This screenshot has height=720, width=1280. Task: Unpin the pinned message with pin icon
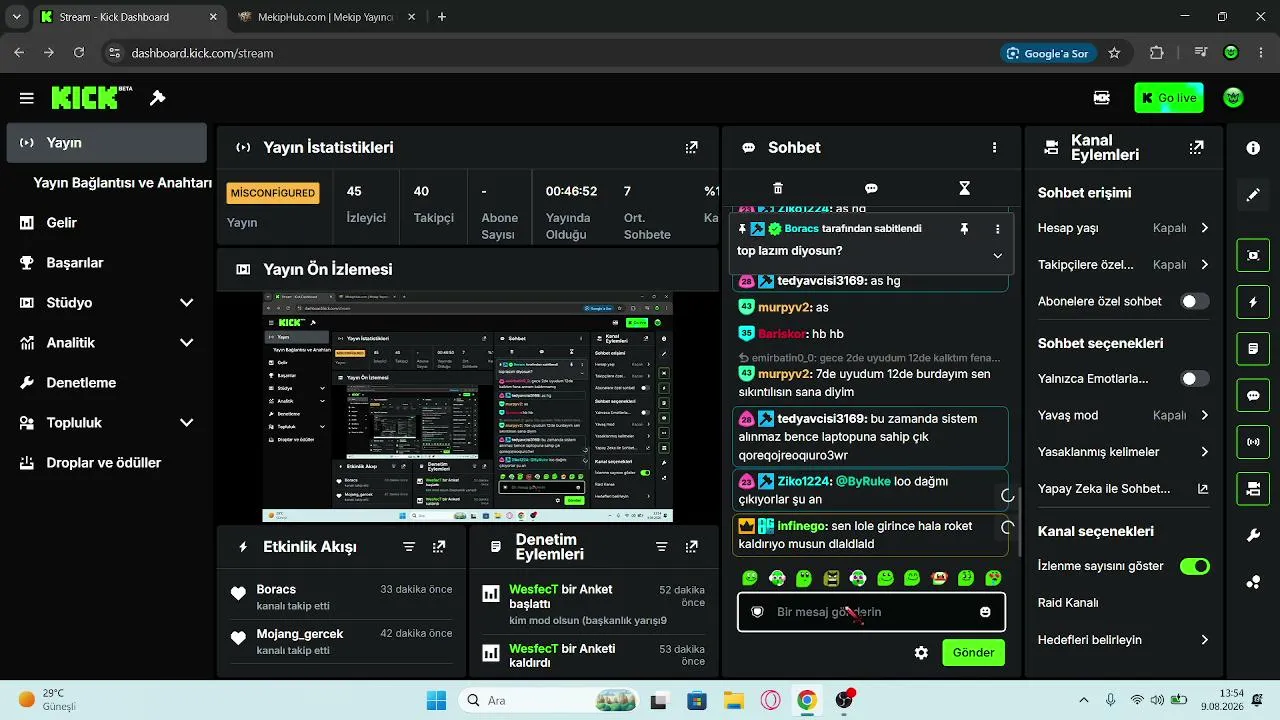coord(964,229)
